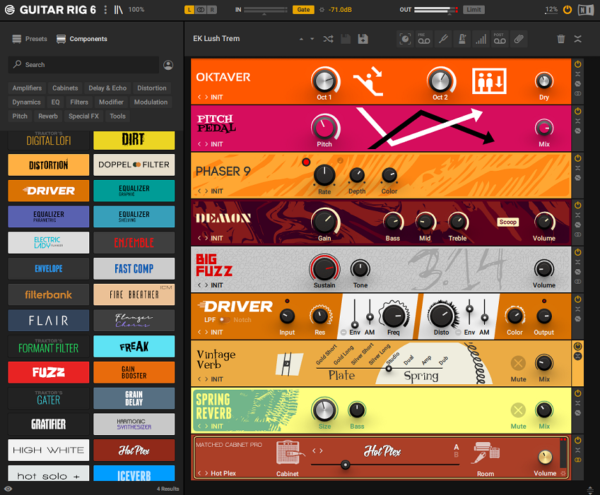Viewport: 600px width, 495px height.
Task: Open the POST tapedeck icon
Action: coord(500,39)
